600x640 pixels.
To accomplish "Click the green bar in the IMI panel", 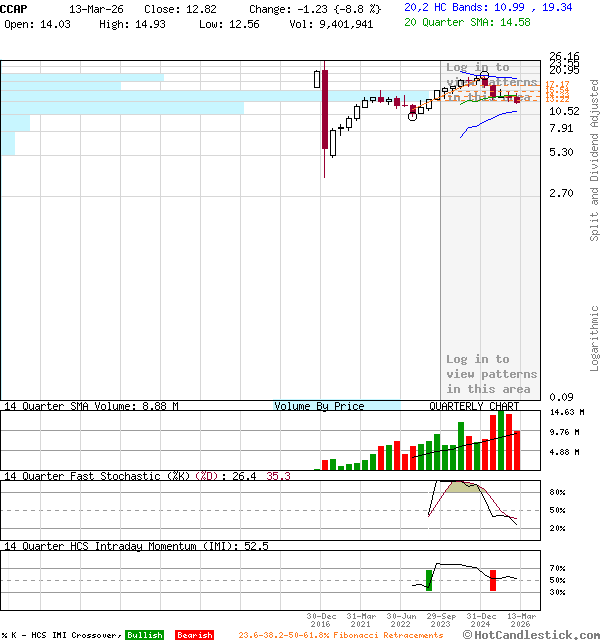I will pyautogui.click(x=429, y=579).
